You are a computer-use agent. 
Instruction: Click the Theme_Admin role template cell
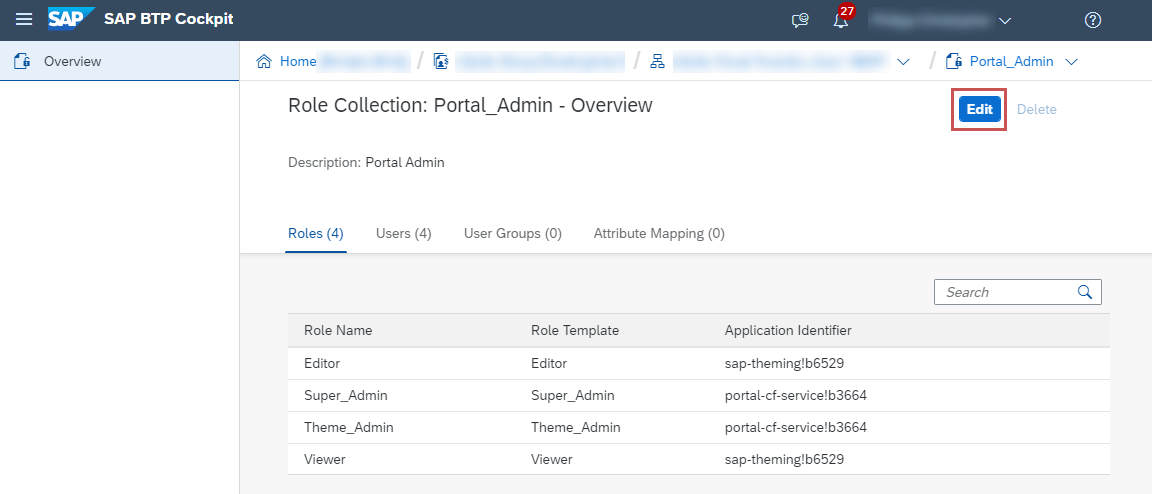tap(575, 427)
